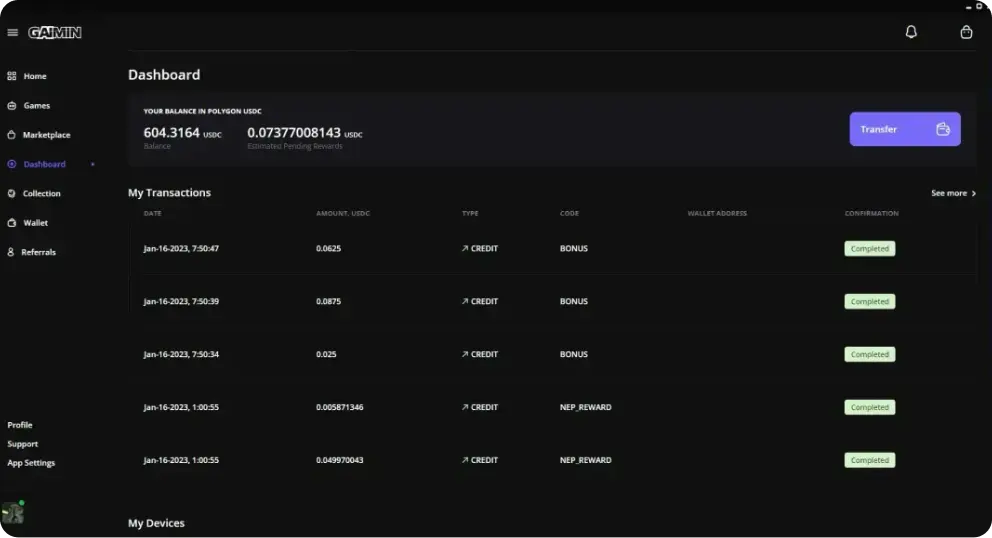
Task: Expand See more transactions
Action: 953,193
